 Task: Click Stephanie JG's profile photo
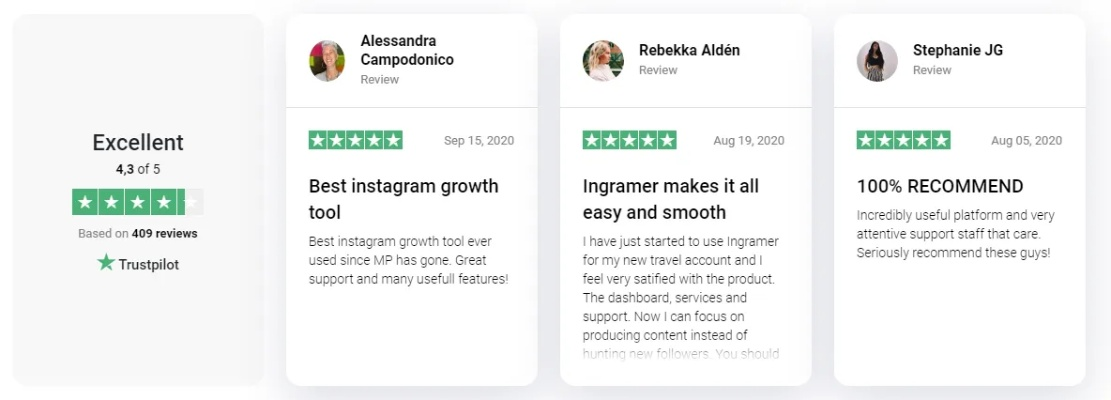click(877, 61)
